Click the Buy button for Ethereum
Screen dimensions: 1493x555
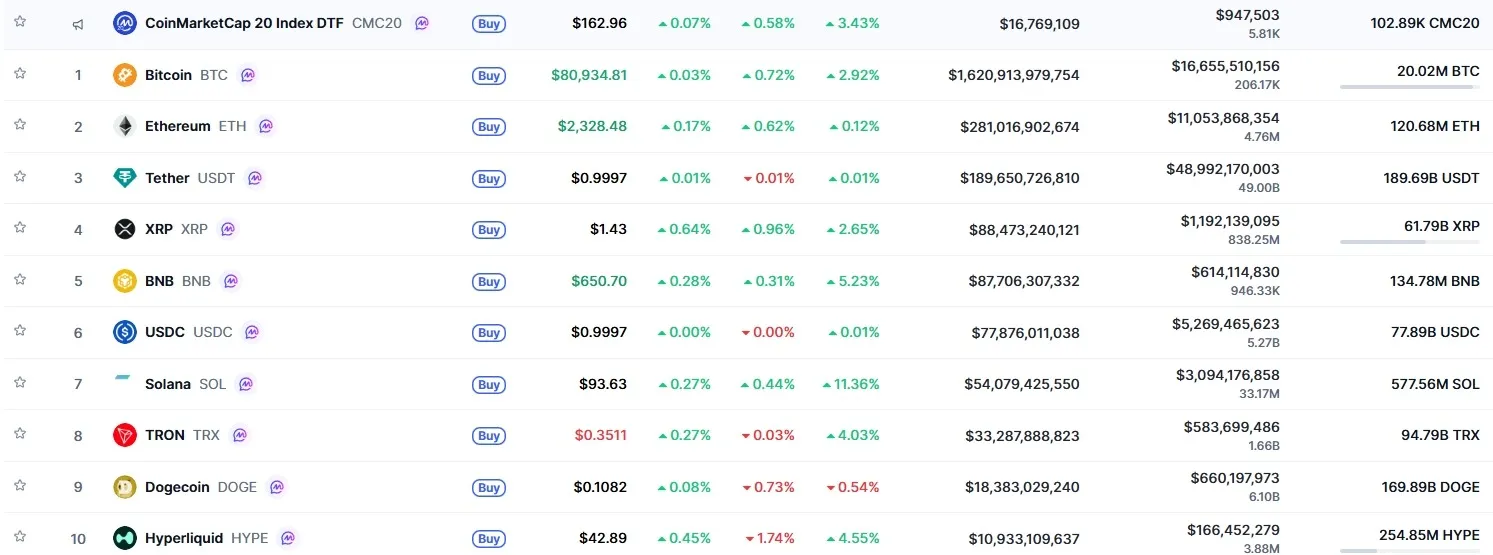click(489, 127)
